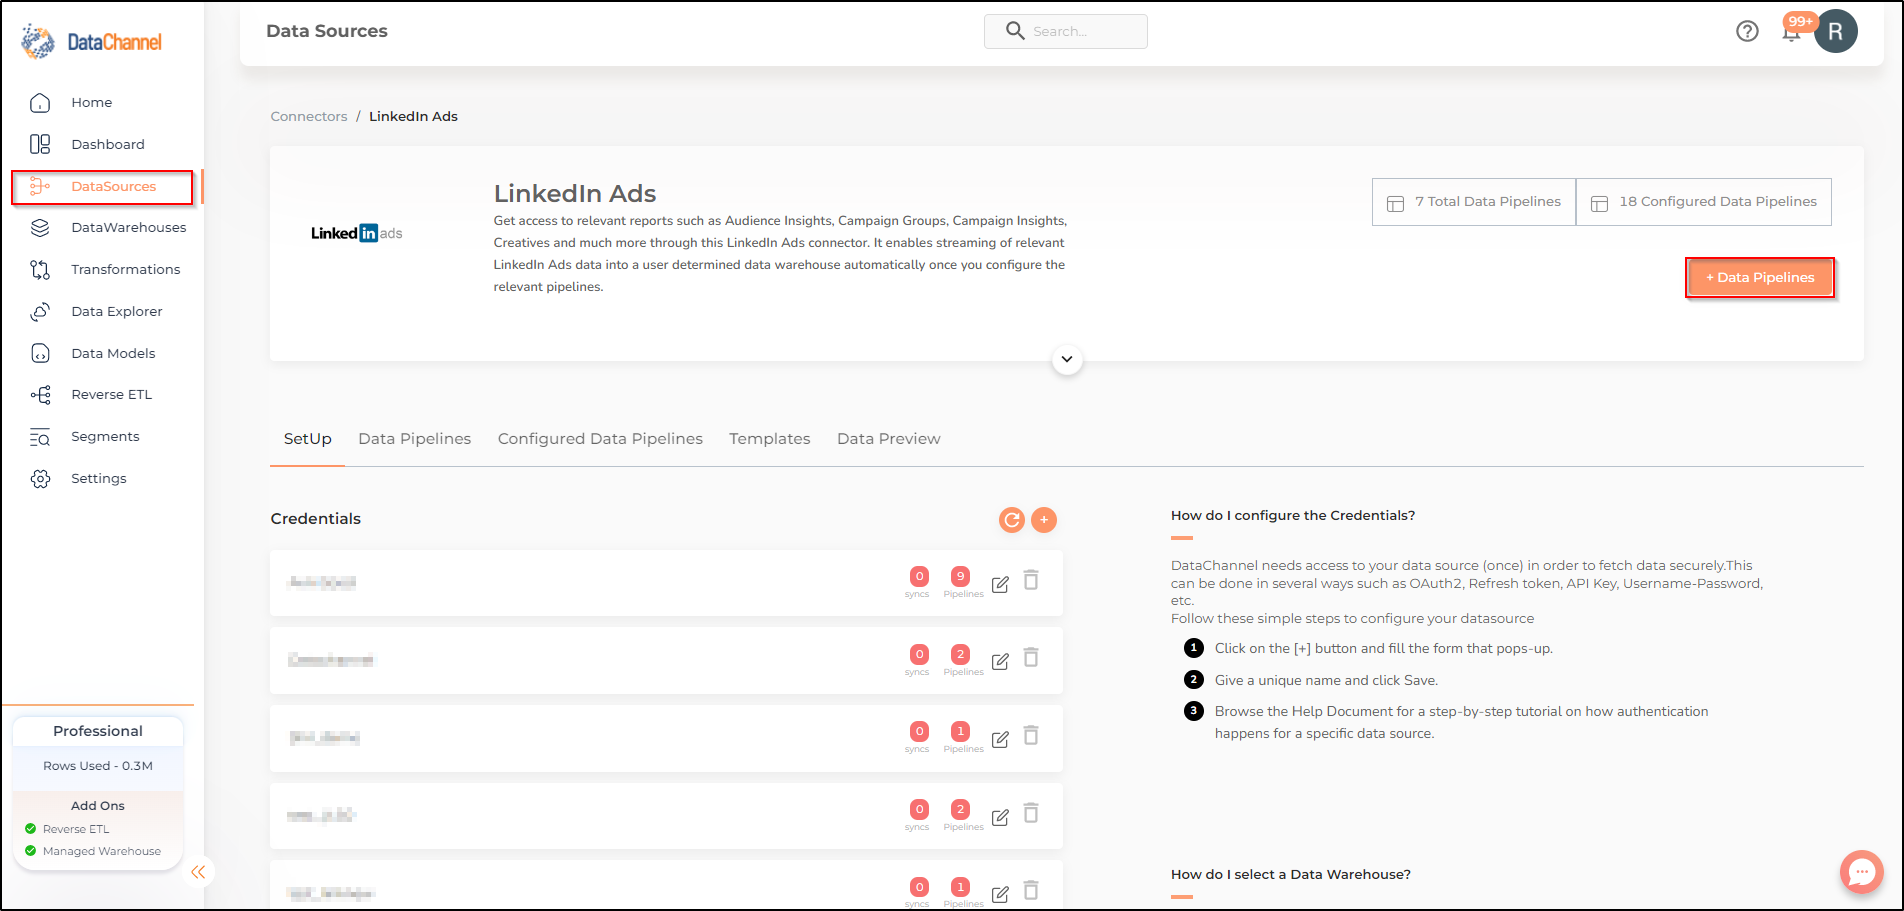The image size is (1904, 911).
Task: Go to Connectors breadcrumb link
Action: 309,116
